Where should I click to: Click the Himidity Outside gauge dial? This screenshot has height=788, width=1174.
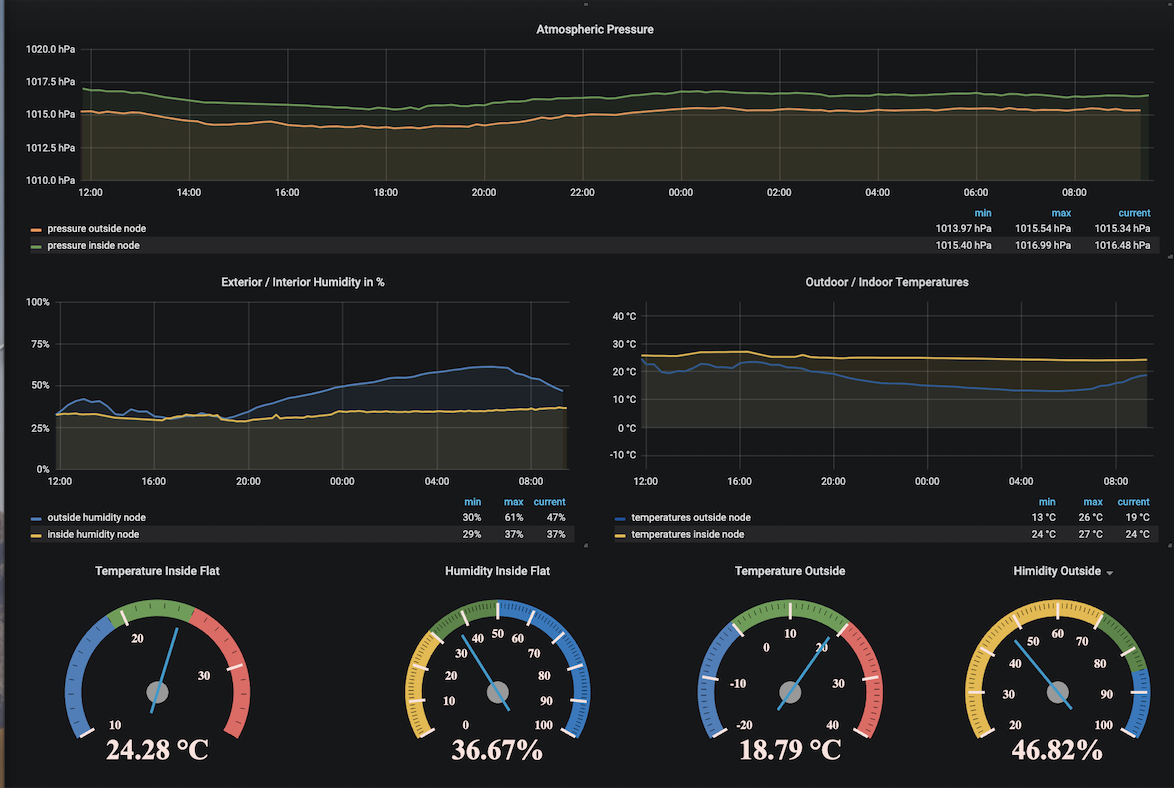point(1056,668)
